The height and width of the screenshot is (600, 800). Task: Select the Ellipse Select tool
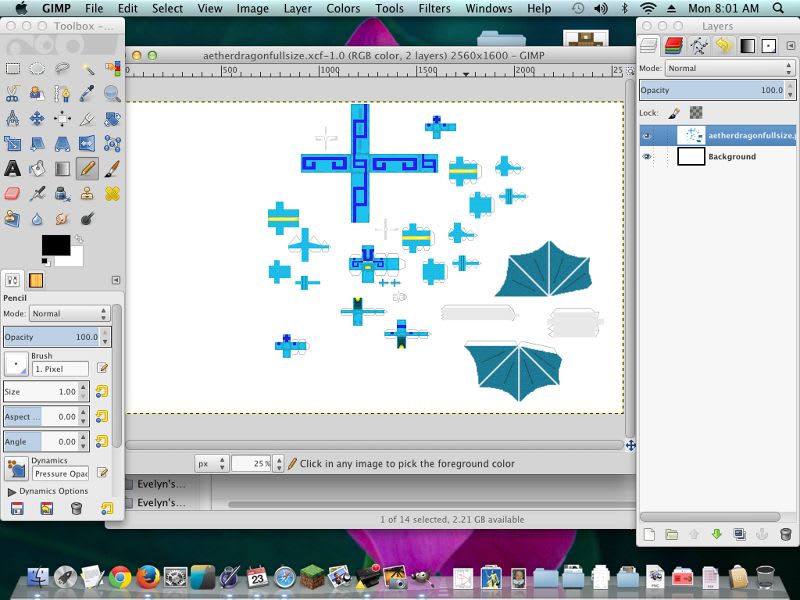click(x=37, y=68)
